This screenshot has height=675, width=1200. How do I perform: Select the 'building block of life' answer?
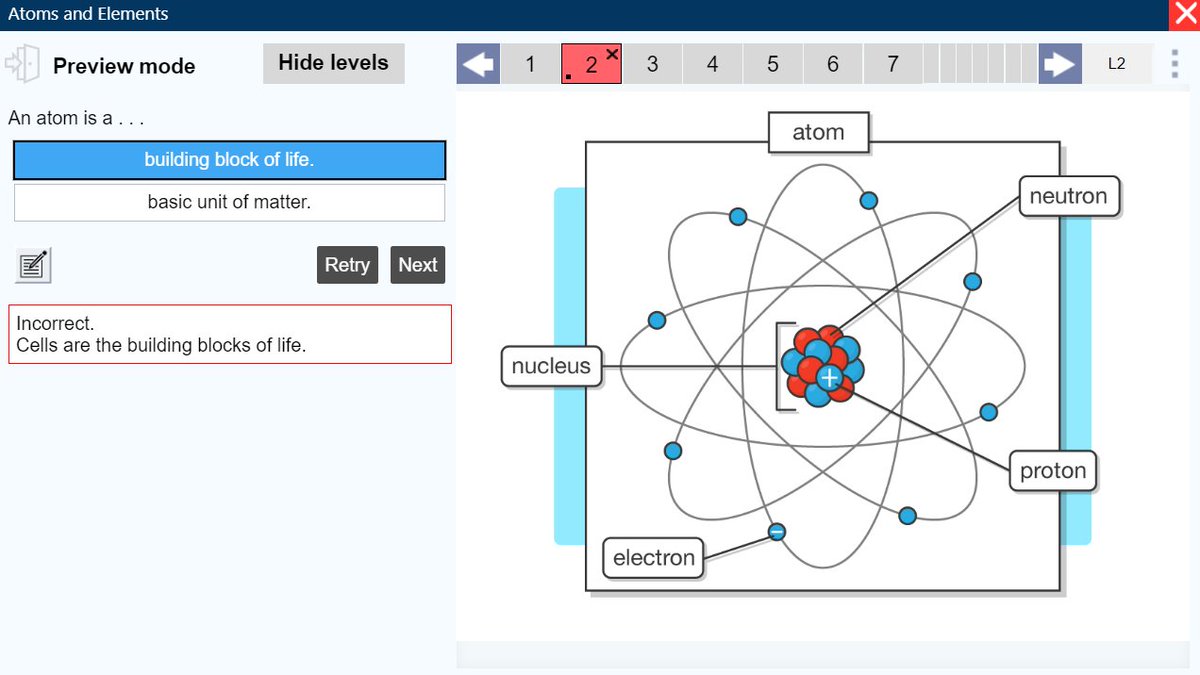click(229, 160)
